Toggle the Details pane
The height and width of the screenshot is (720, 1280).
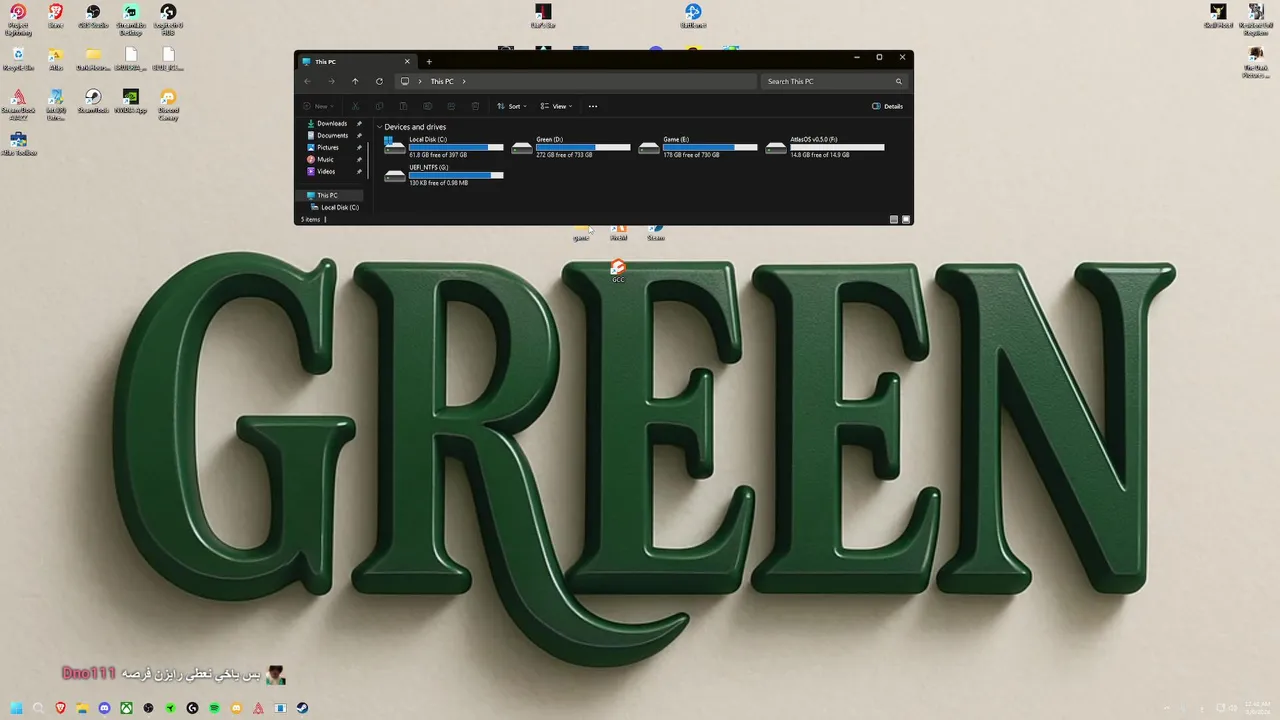[887, 106]
